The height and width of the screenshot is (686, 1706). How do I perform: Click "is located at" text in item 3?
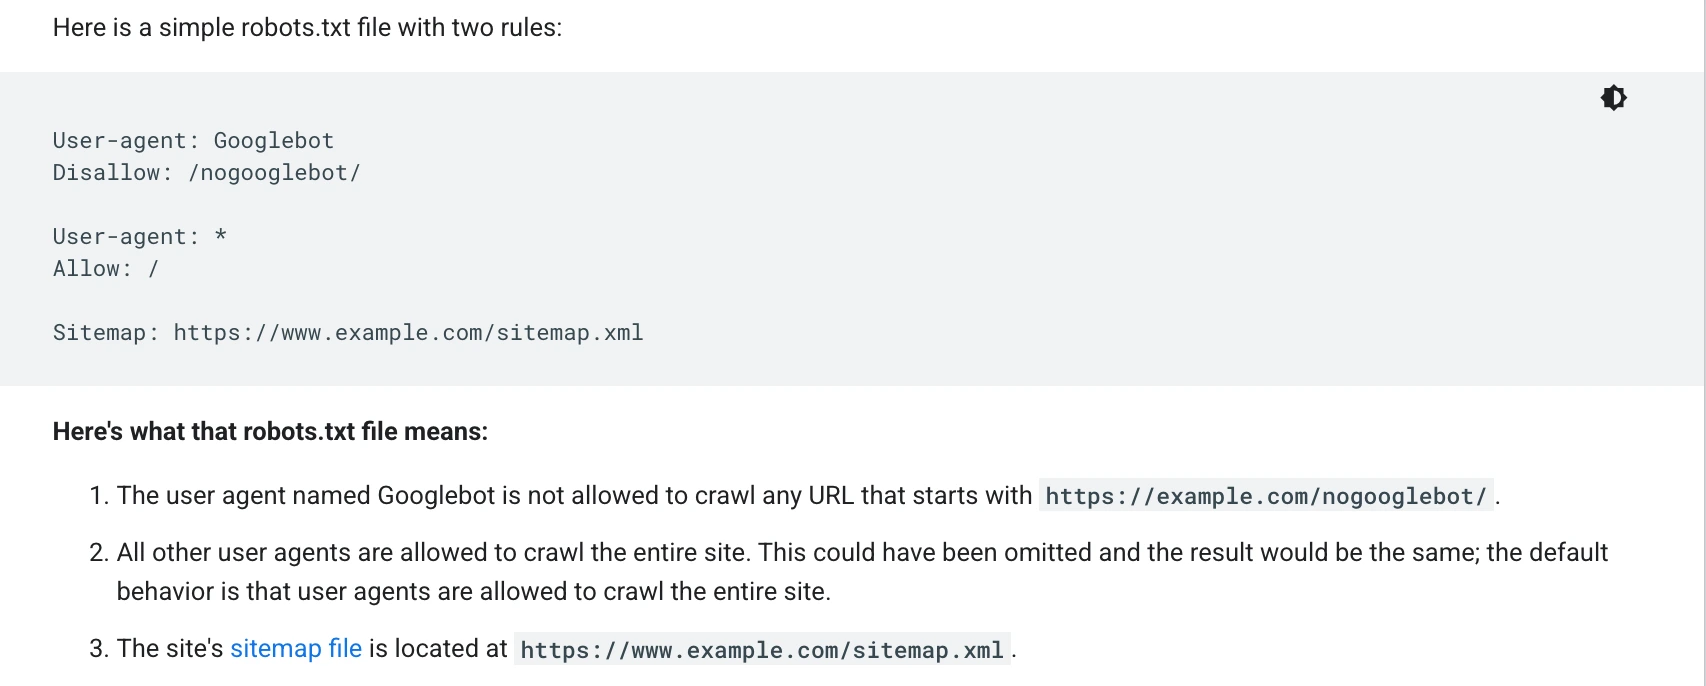point(438,649)
